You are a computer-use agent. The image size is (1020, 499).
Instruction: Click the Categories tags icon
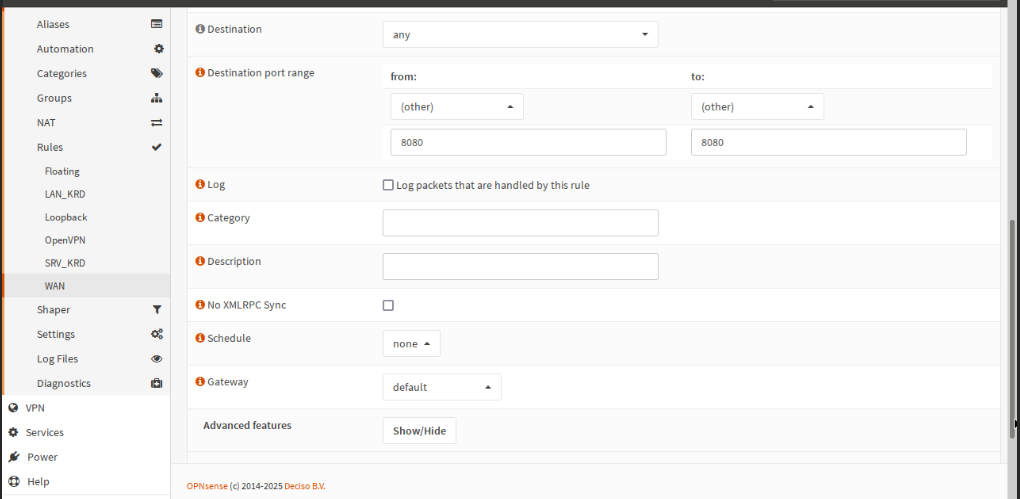[156, 73]
